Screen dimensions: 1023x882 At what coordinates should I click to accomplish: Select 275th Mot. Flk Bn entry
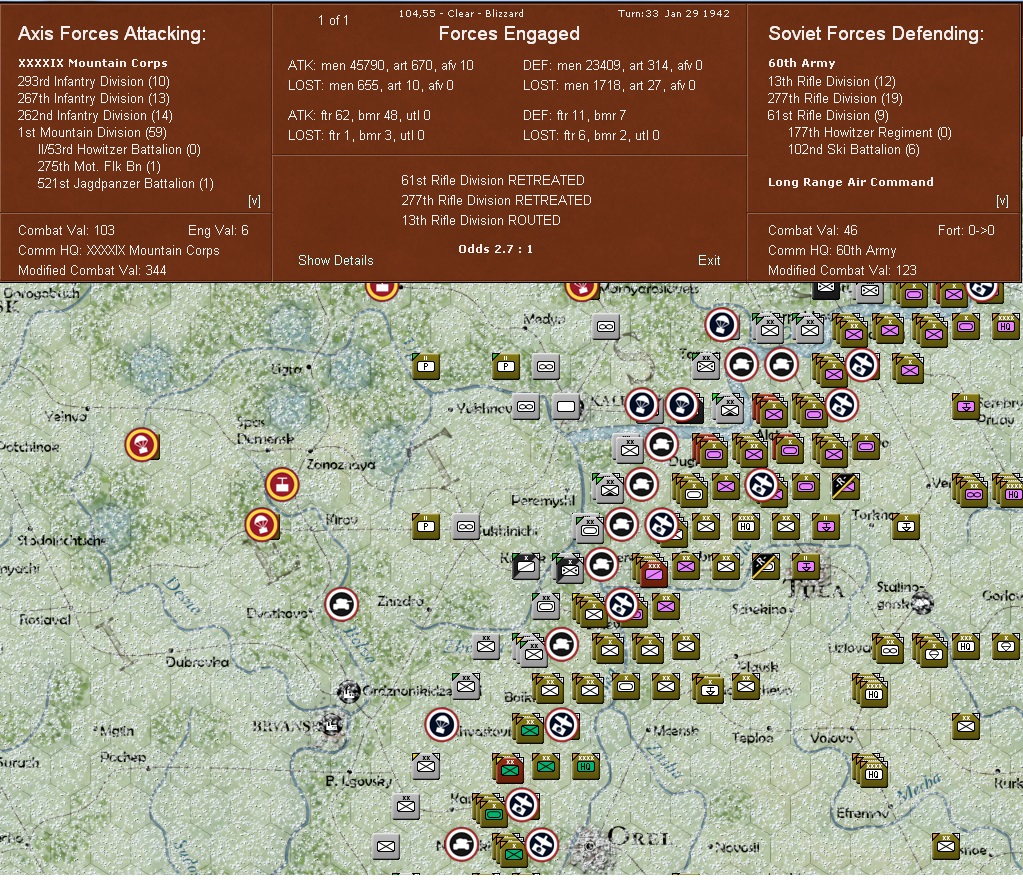[x=99, y=166]
